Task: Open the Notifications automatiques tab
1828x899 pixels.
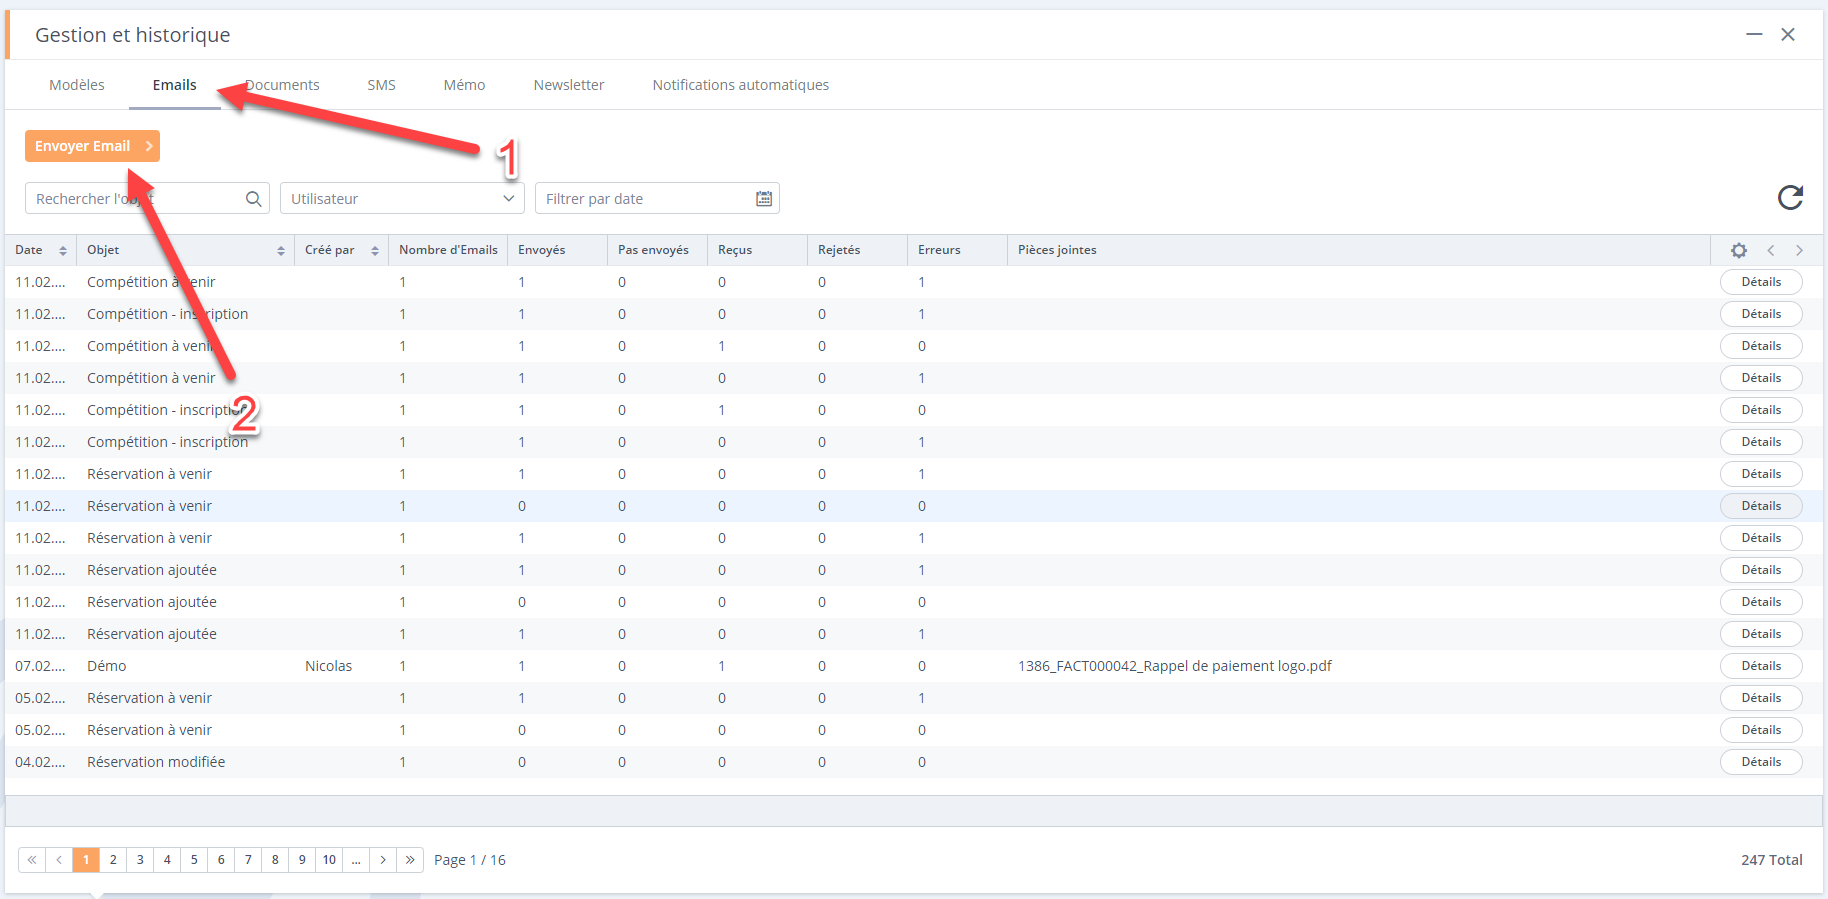Action: pyautogui.click(x=741, y=85)
